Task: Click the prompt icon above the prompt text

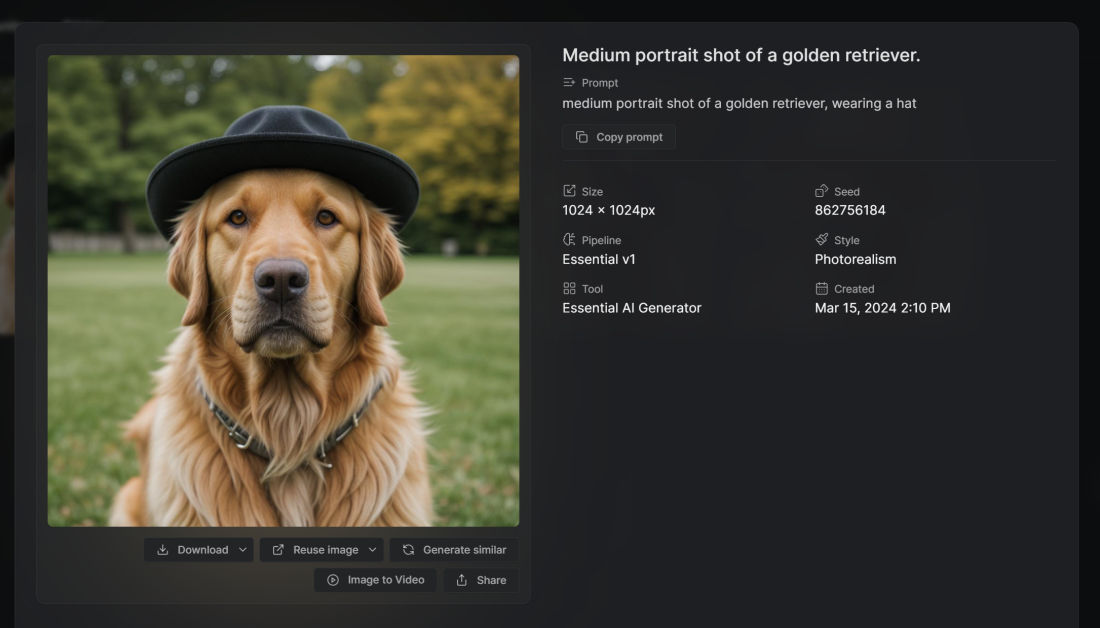Action: 568,83
